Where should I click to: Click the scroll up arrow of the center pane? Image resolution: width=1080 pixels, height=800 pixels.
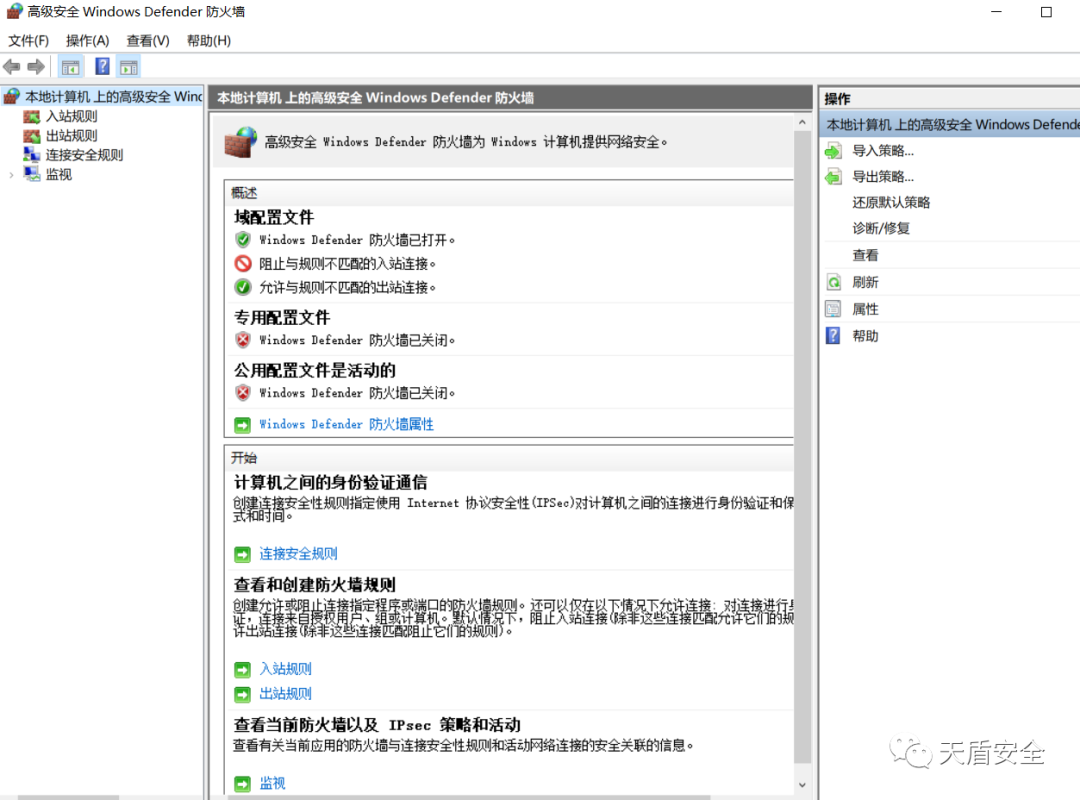tap(802, 123)
